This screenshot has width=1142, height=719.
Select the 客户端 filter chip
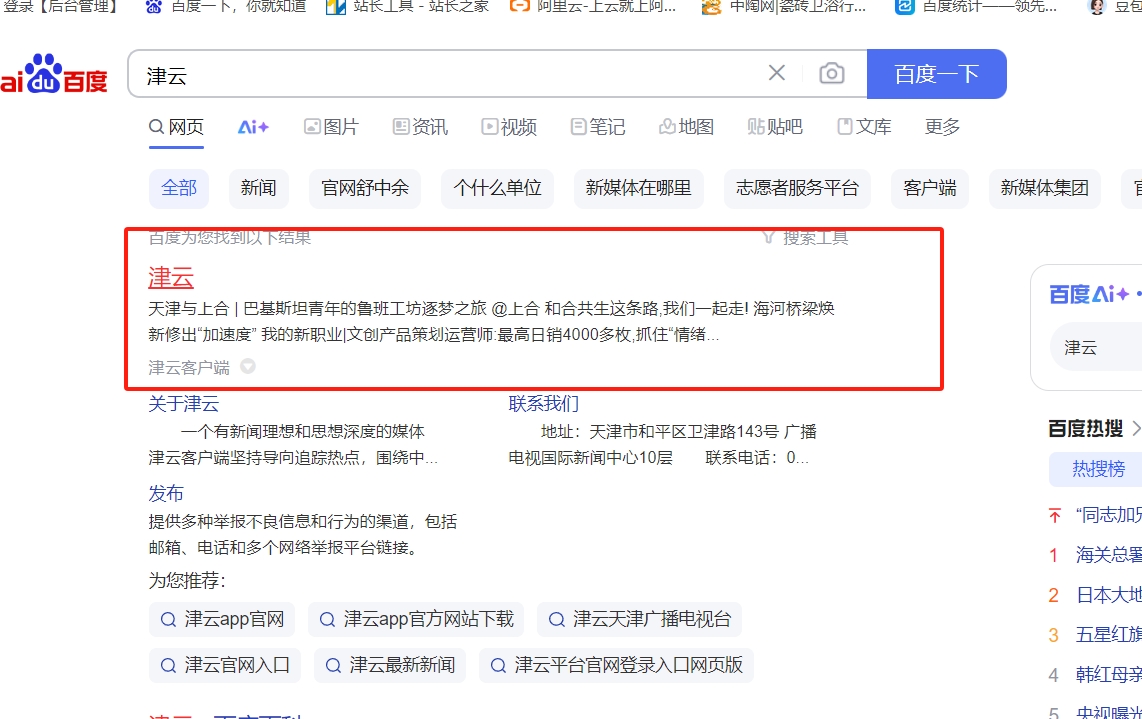[930, 189]
